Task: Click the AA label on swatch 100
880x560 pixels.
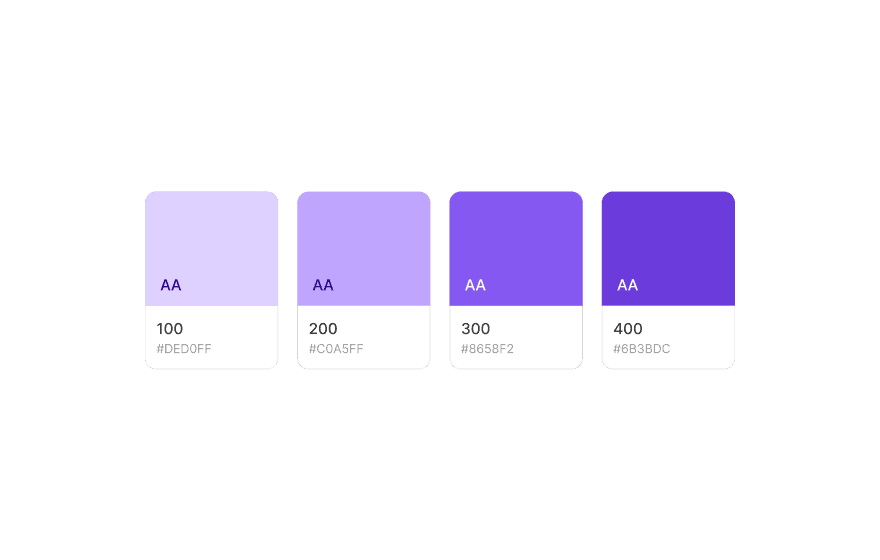Action: pos(171,285)
